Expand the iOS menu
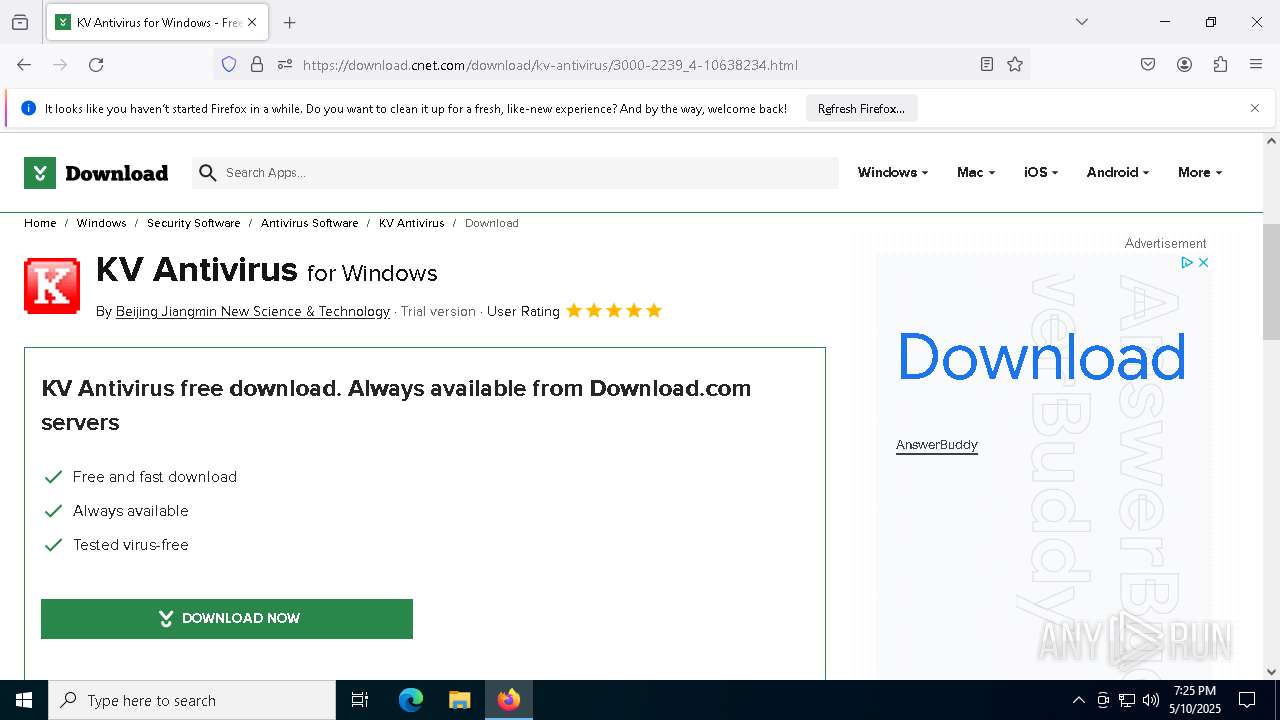This screenshot has height=720, width=1280. click(1040, 172)
